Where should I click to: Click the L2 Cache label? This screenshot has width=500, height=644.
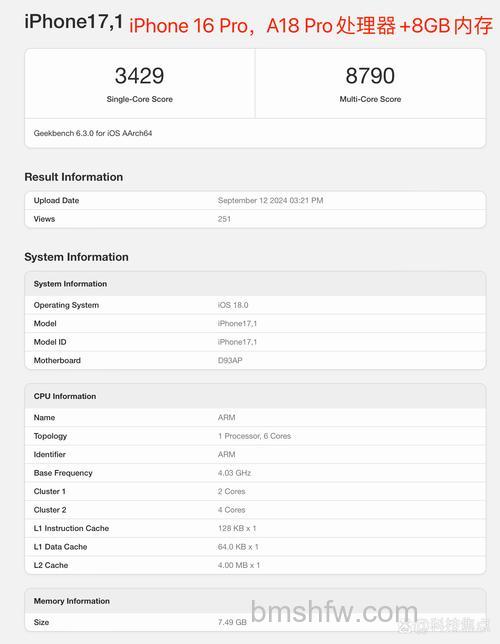pos(51,566)
